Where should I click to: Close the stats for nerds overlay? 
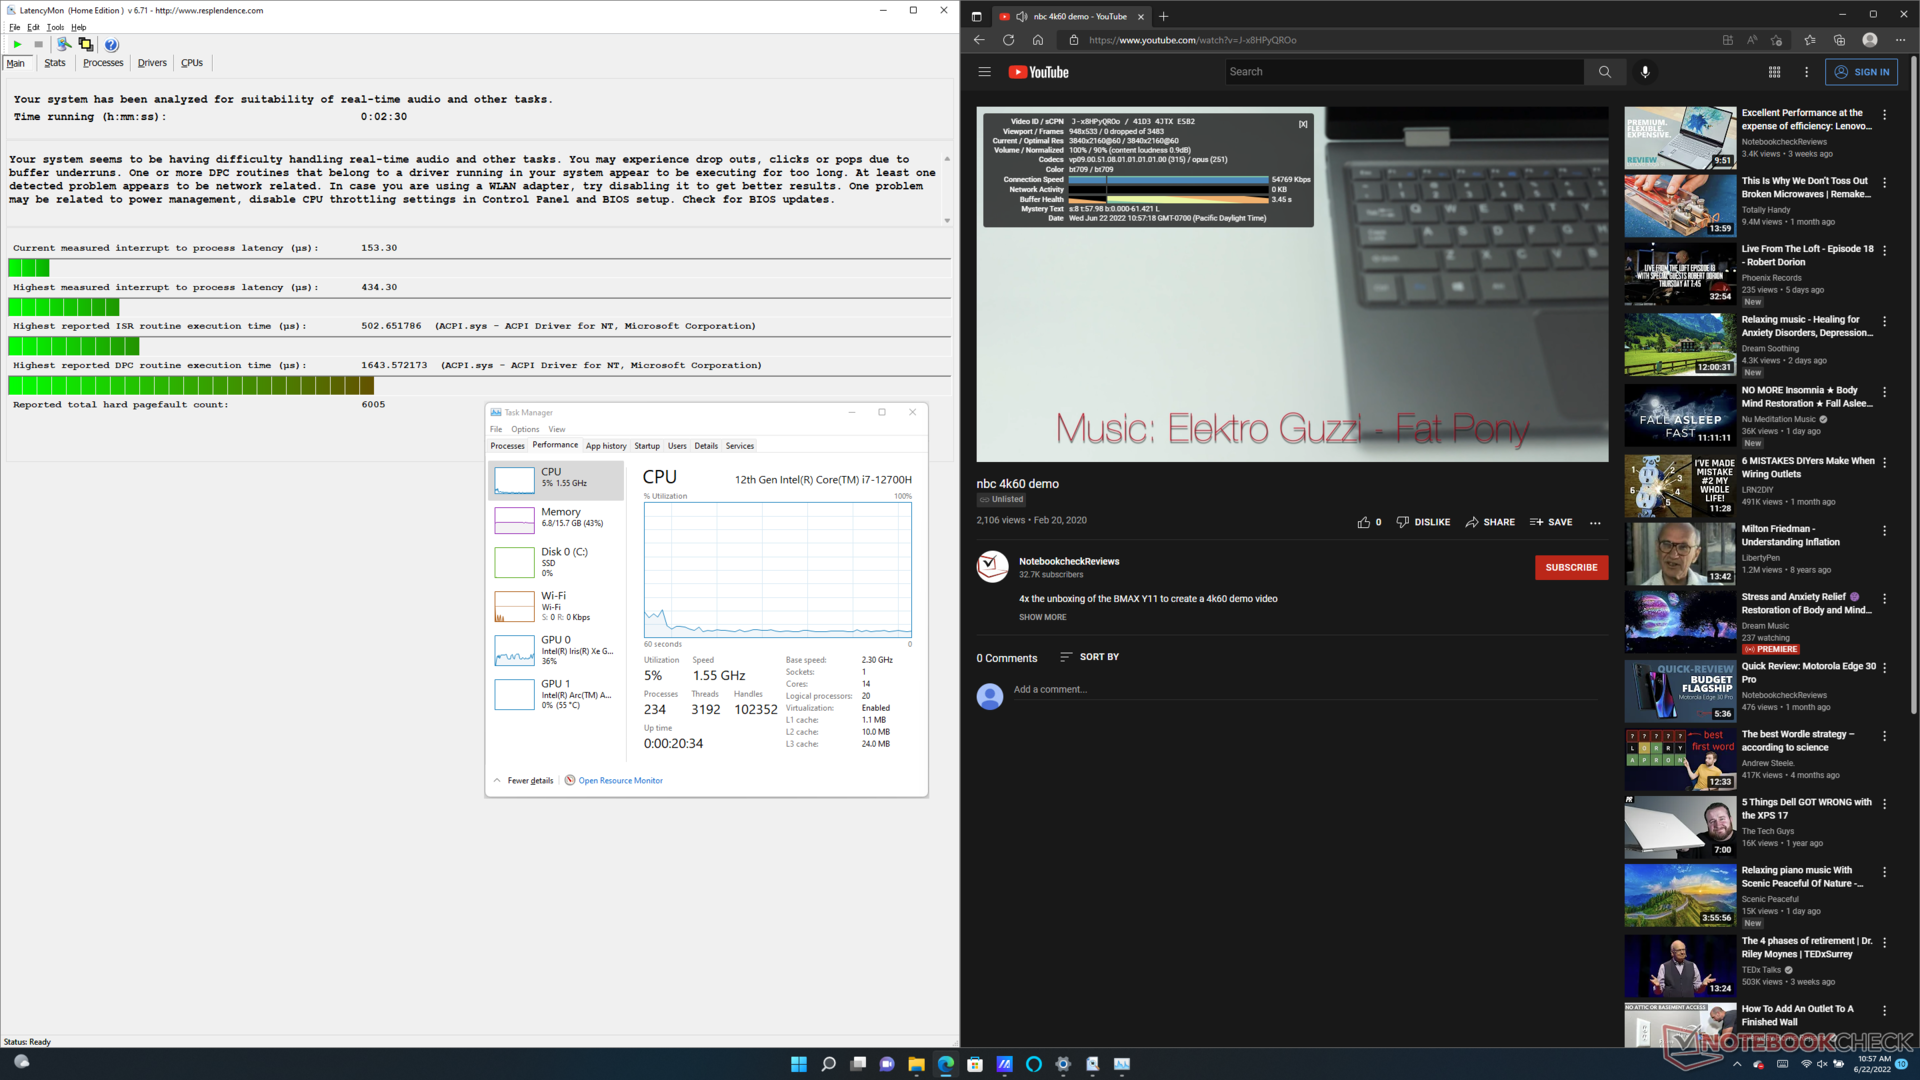[x=1303, y=124]
